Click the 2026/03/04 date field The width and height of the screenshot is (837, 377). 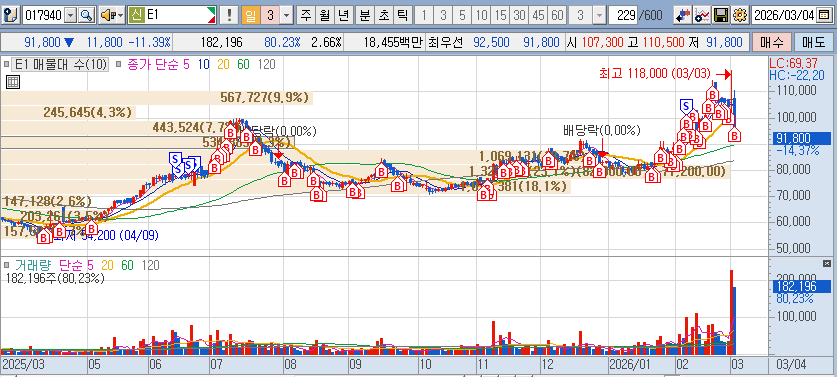(784, 15)
